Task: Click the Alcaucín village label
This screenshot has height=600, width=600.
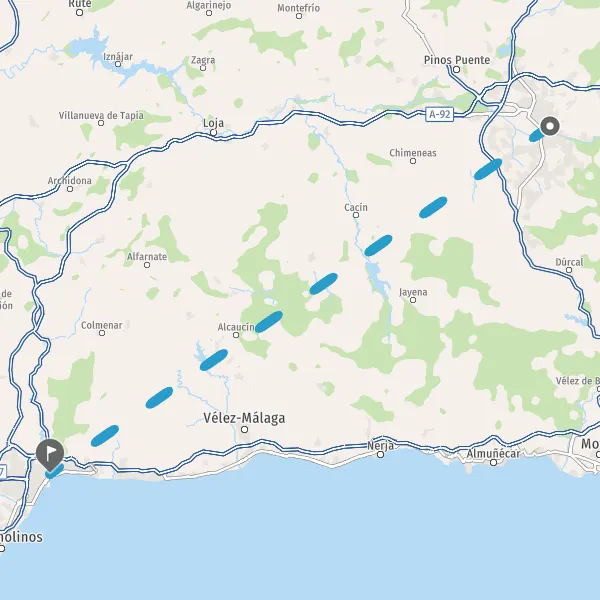Action: click(236, 327)
